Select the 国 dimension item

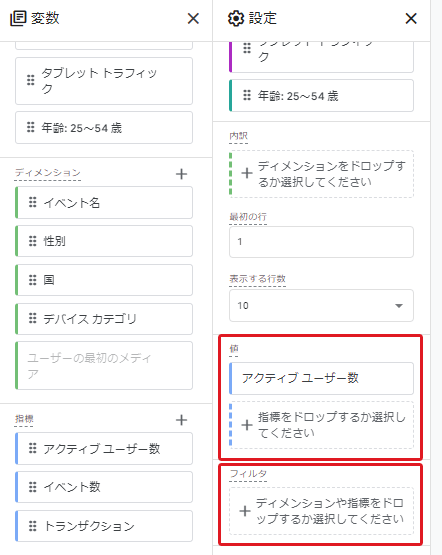[x=104, y=280]
